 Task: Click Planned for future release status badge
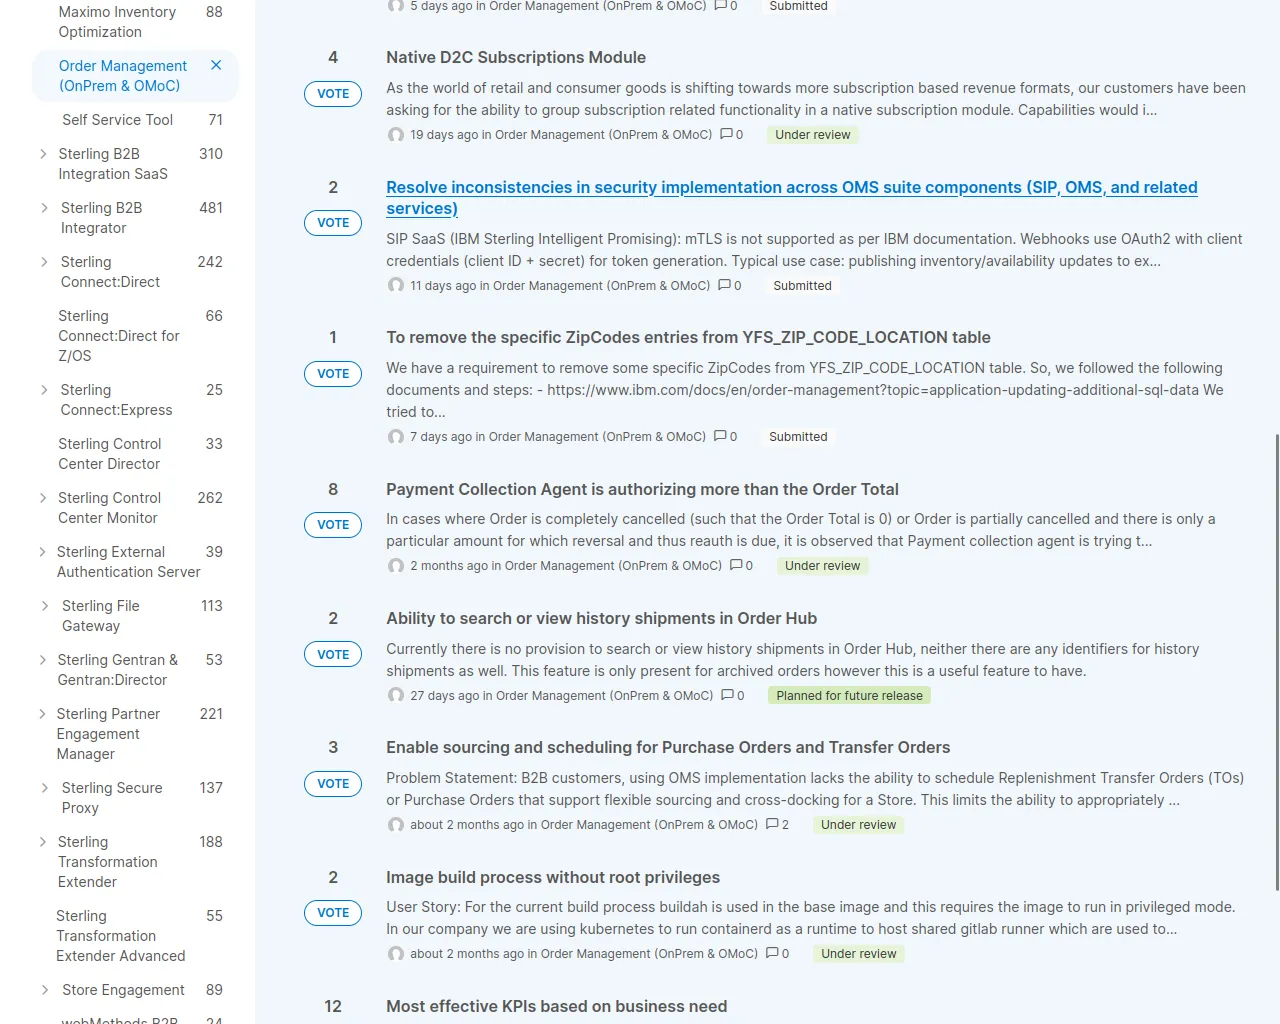pyautogui.click(x=849, y=695)
